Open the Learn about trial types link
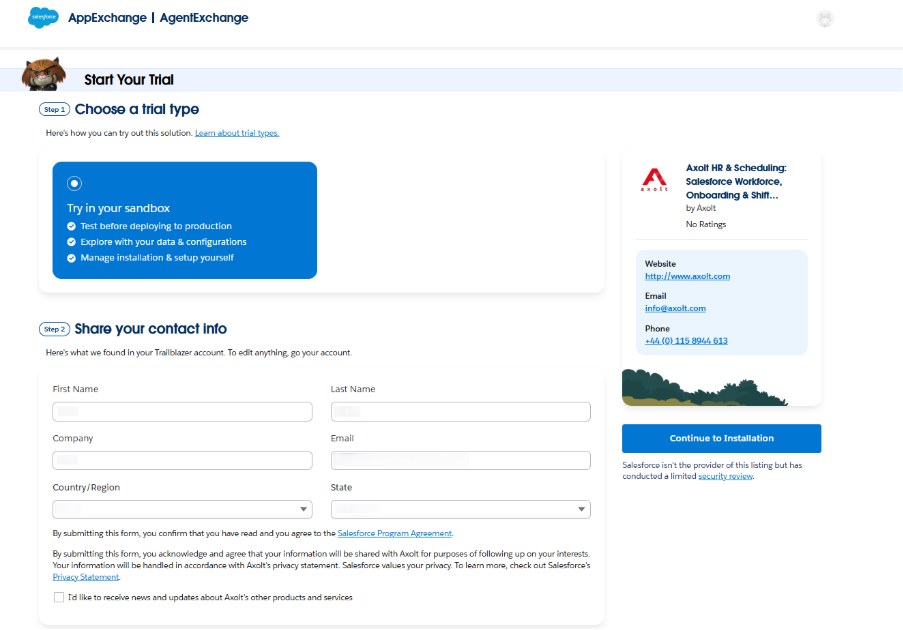Screen dimensions: 903x630 click(x=237, y=133)
